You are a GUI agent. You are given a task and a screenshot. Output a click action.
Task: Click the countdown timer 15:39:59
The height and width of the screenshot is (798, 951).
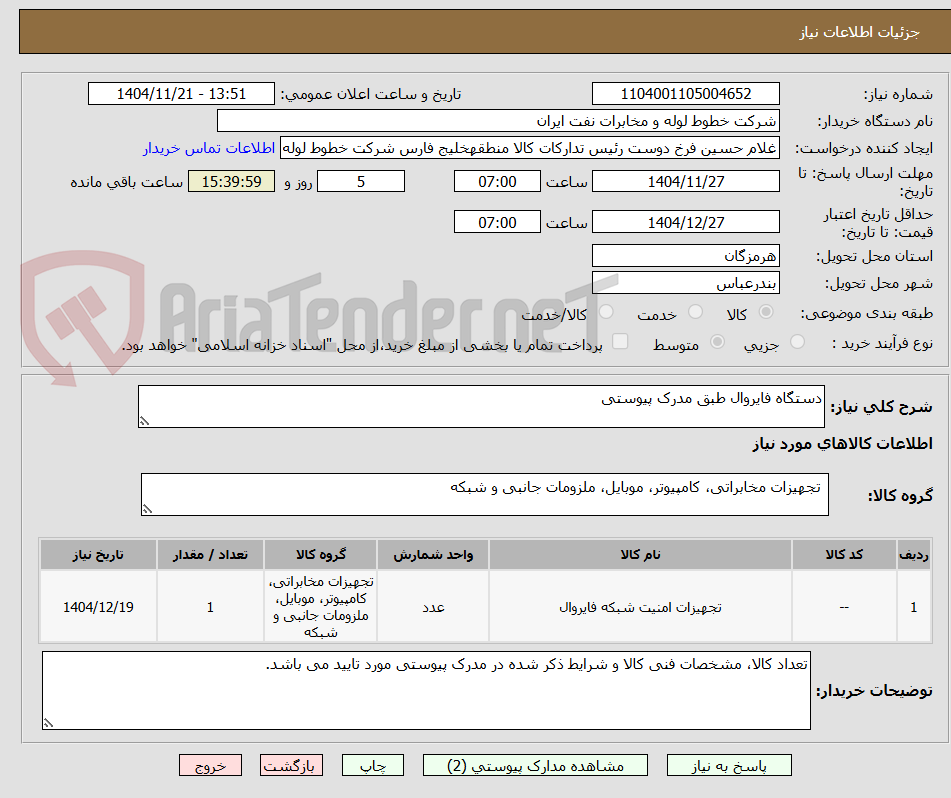(x=231, y=181)
